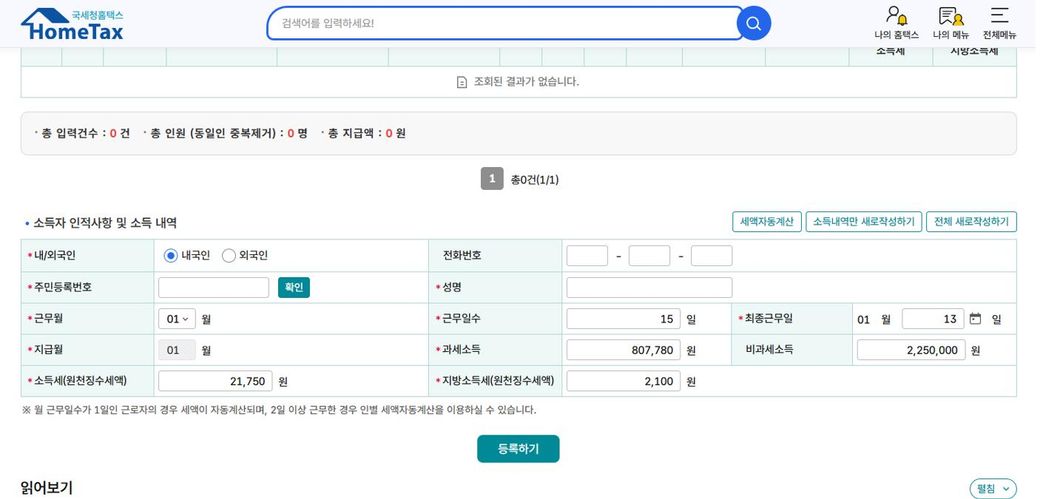Select 외국인 radio button

tap(229, 256)
